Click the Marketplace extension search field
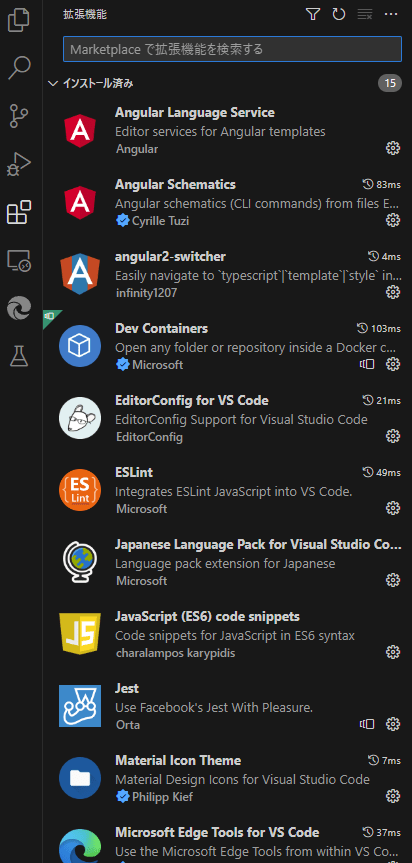The image size is (412, 863). click(x=232, y=49)
